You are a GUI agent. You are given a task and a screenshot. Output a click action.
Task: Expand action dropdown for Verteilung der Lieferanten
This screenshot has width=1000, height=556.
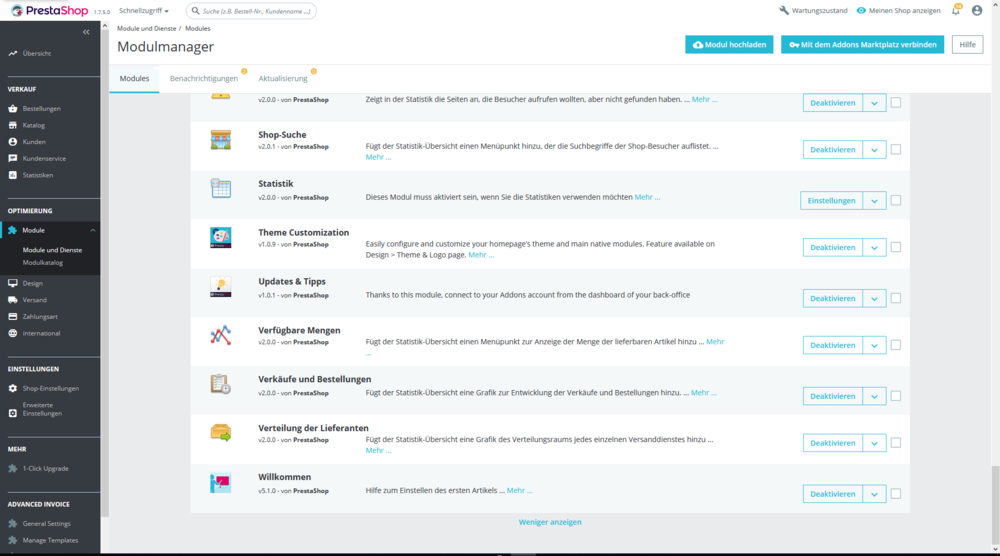point(874,443)
